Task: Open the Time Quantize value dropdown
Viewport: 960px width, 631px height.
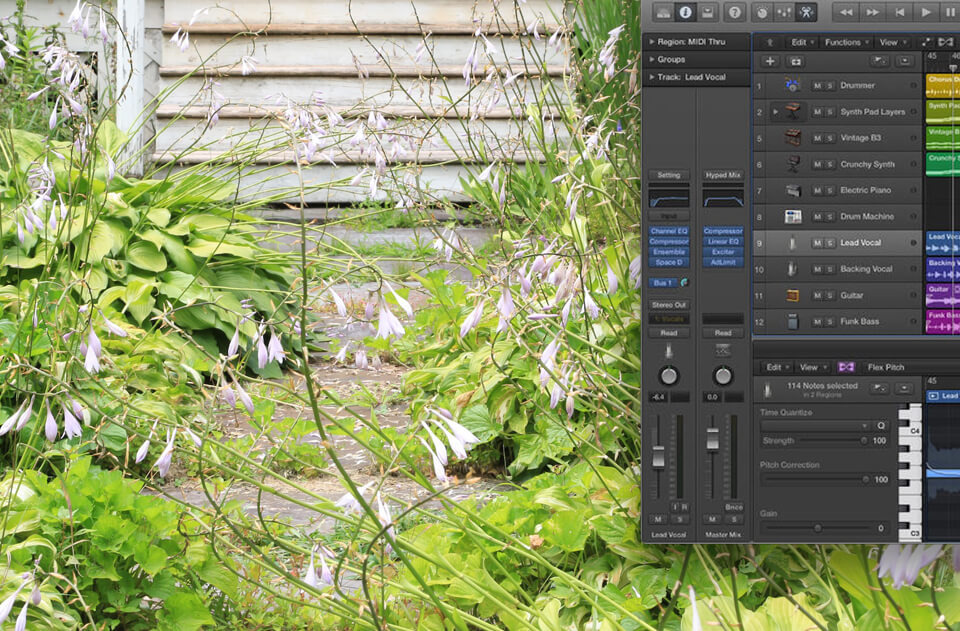Action: click(816, 426)
